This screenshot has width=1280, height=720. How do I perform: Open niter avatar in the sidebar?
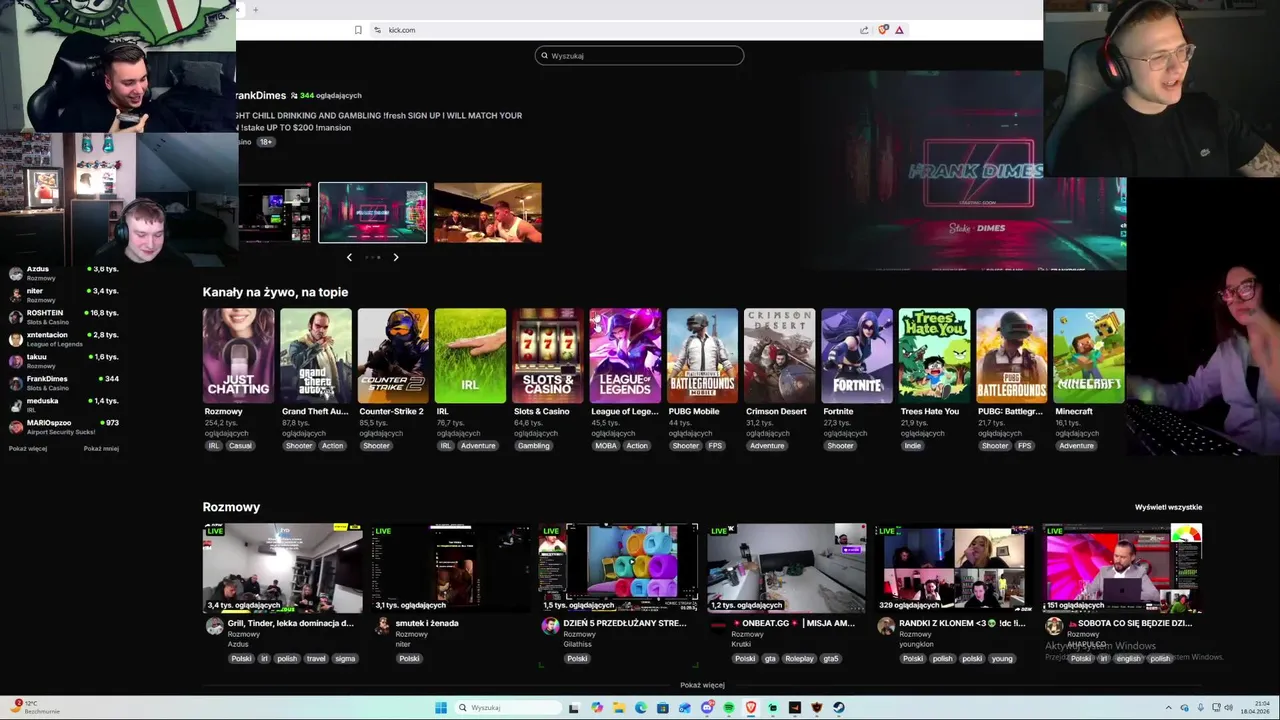(x=15, y=295)
